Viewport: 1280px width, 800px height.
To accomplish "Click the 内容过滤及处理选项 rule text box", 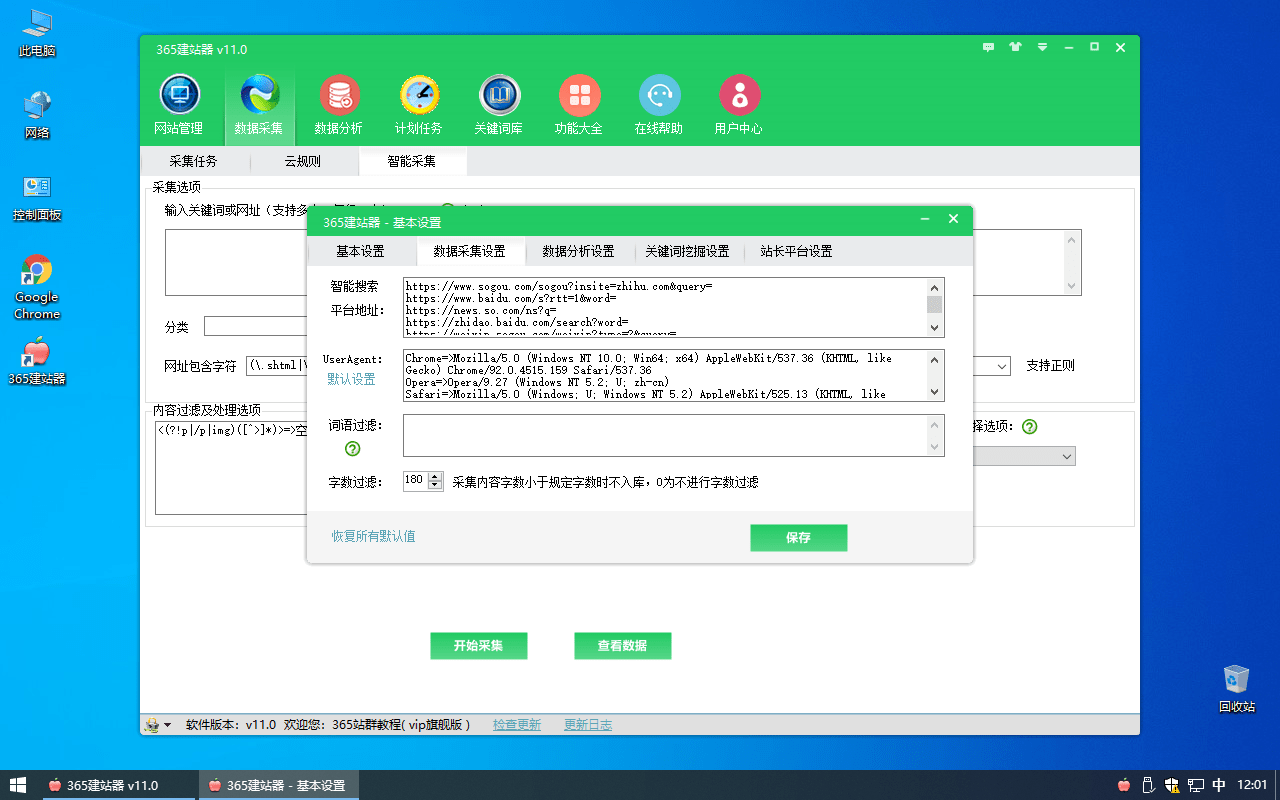I will point(231,469).
